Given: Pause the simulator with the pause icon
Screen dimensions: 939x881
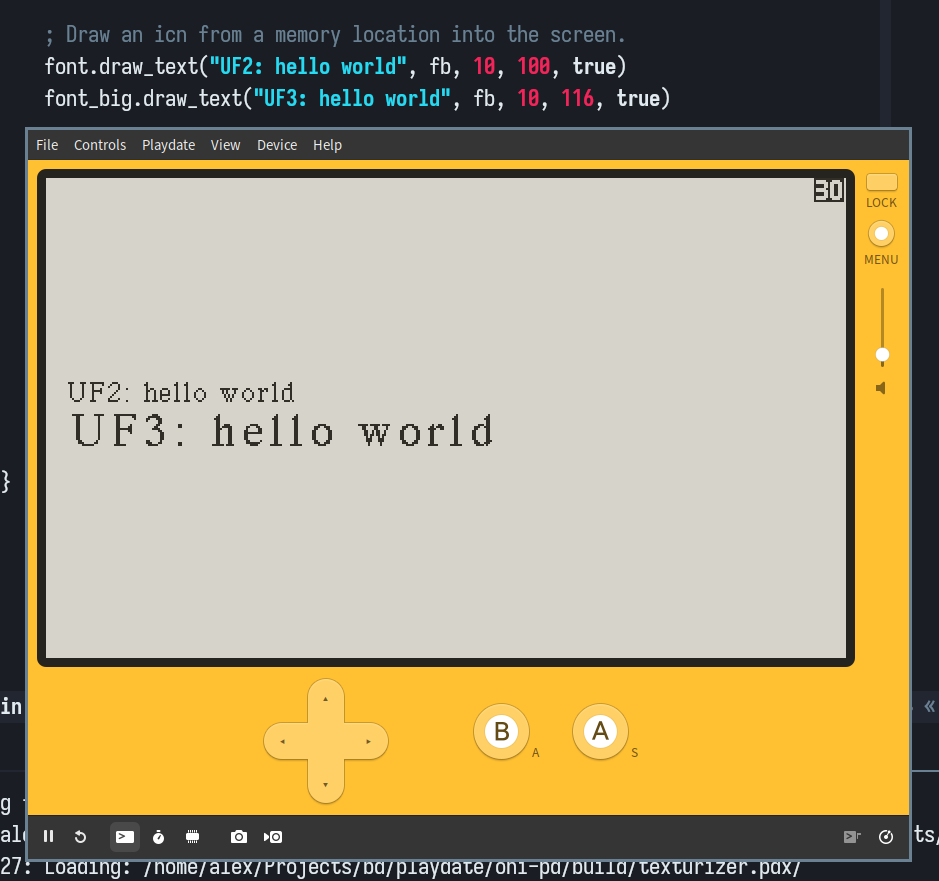Looking at the screenshot, I should [x=48, y=836].
